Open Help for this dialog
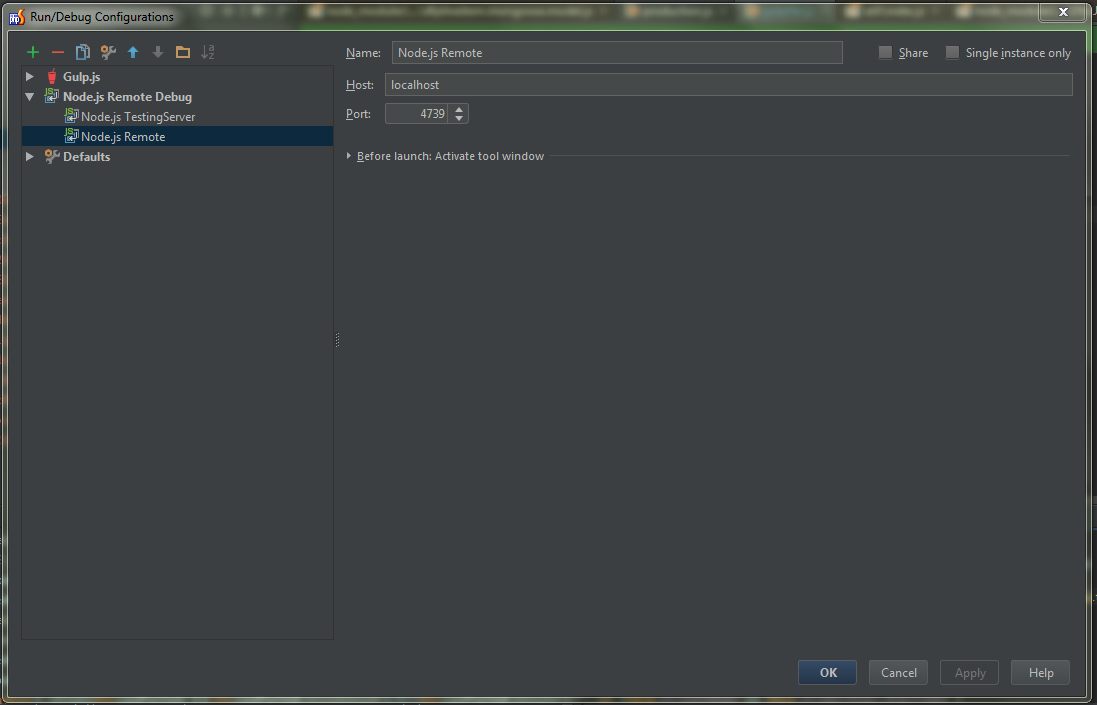1097x705 pixels. (x=1040, y=672)
